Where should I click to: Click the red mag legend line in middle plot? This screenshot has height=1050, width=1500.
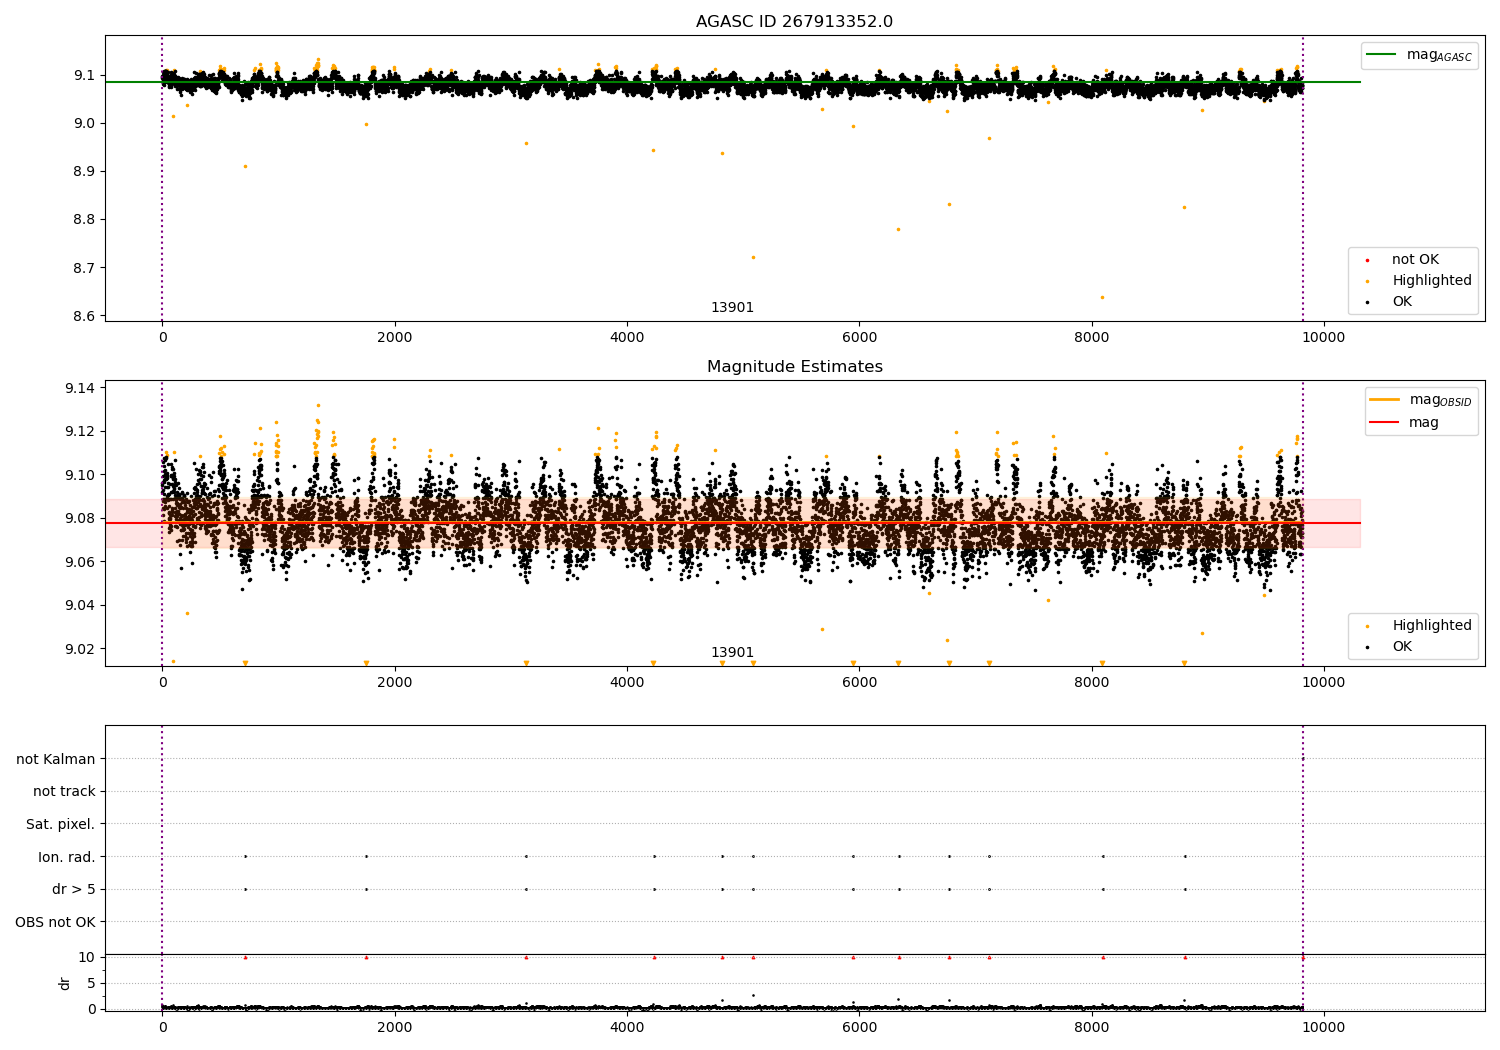tap(1384, 423)
